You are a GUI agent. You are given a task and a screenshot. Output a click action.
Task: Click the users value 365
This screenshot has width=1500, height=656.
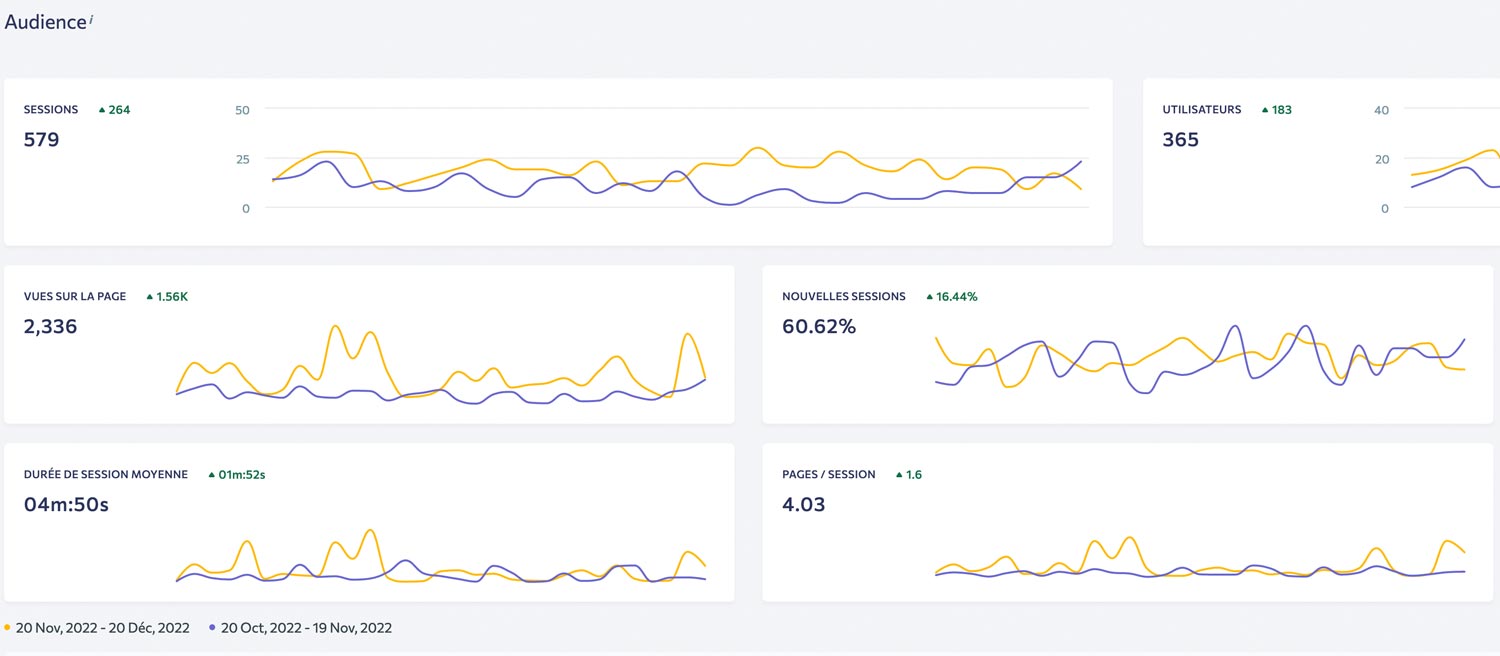click(x=1181, y=140)
